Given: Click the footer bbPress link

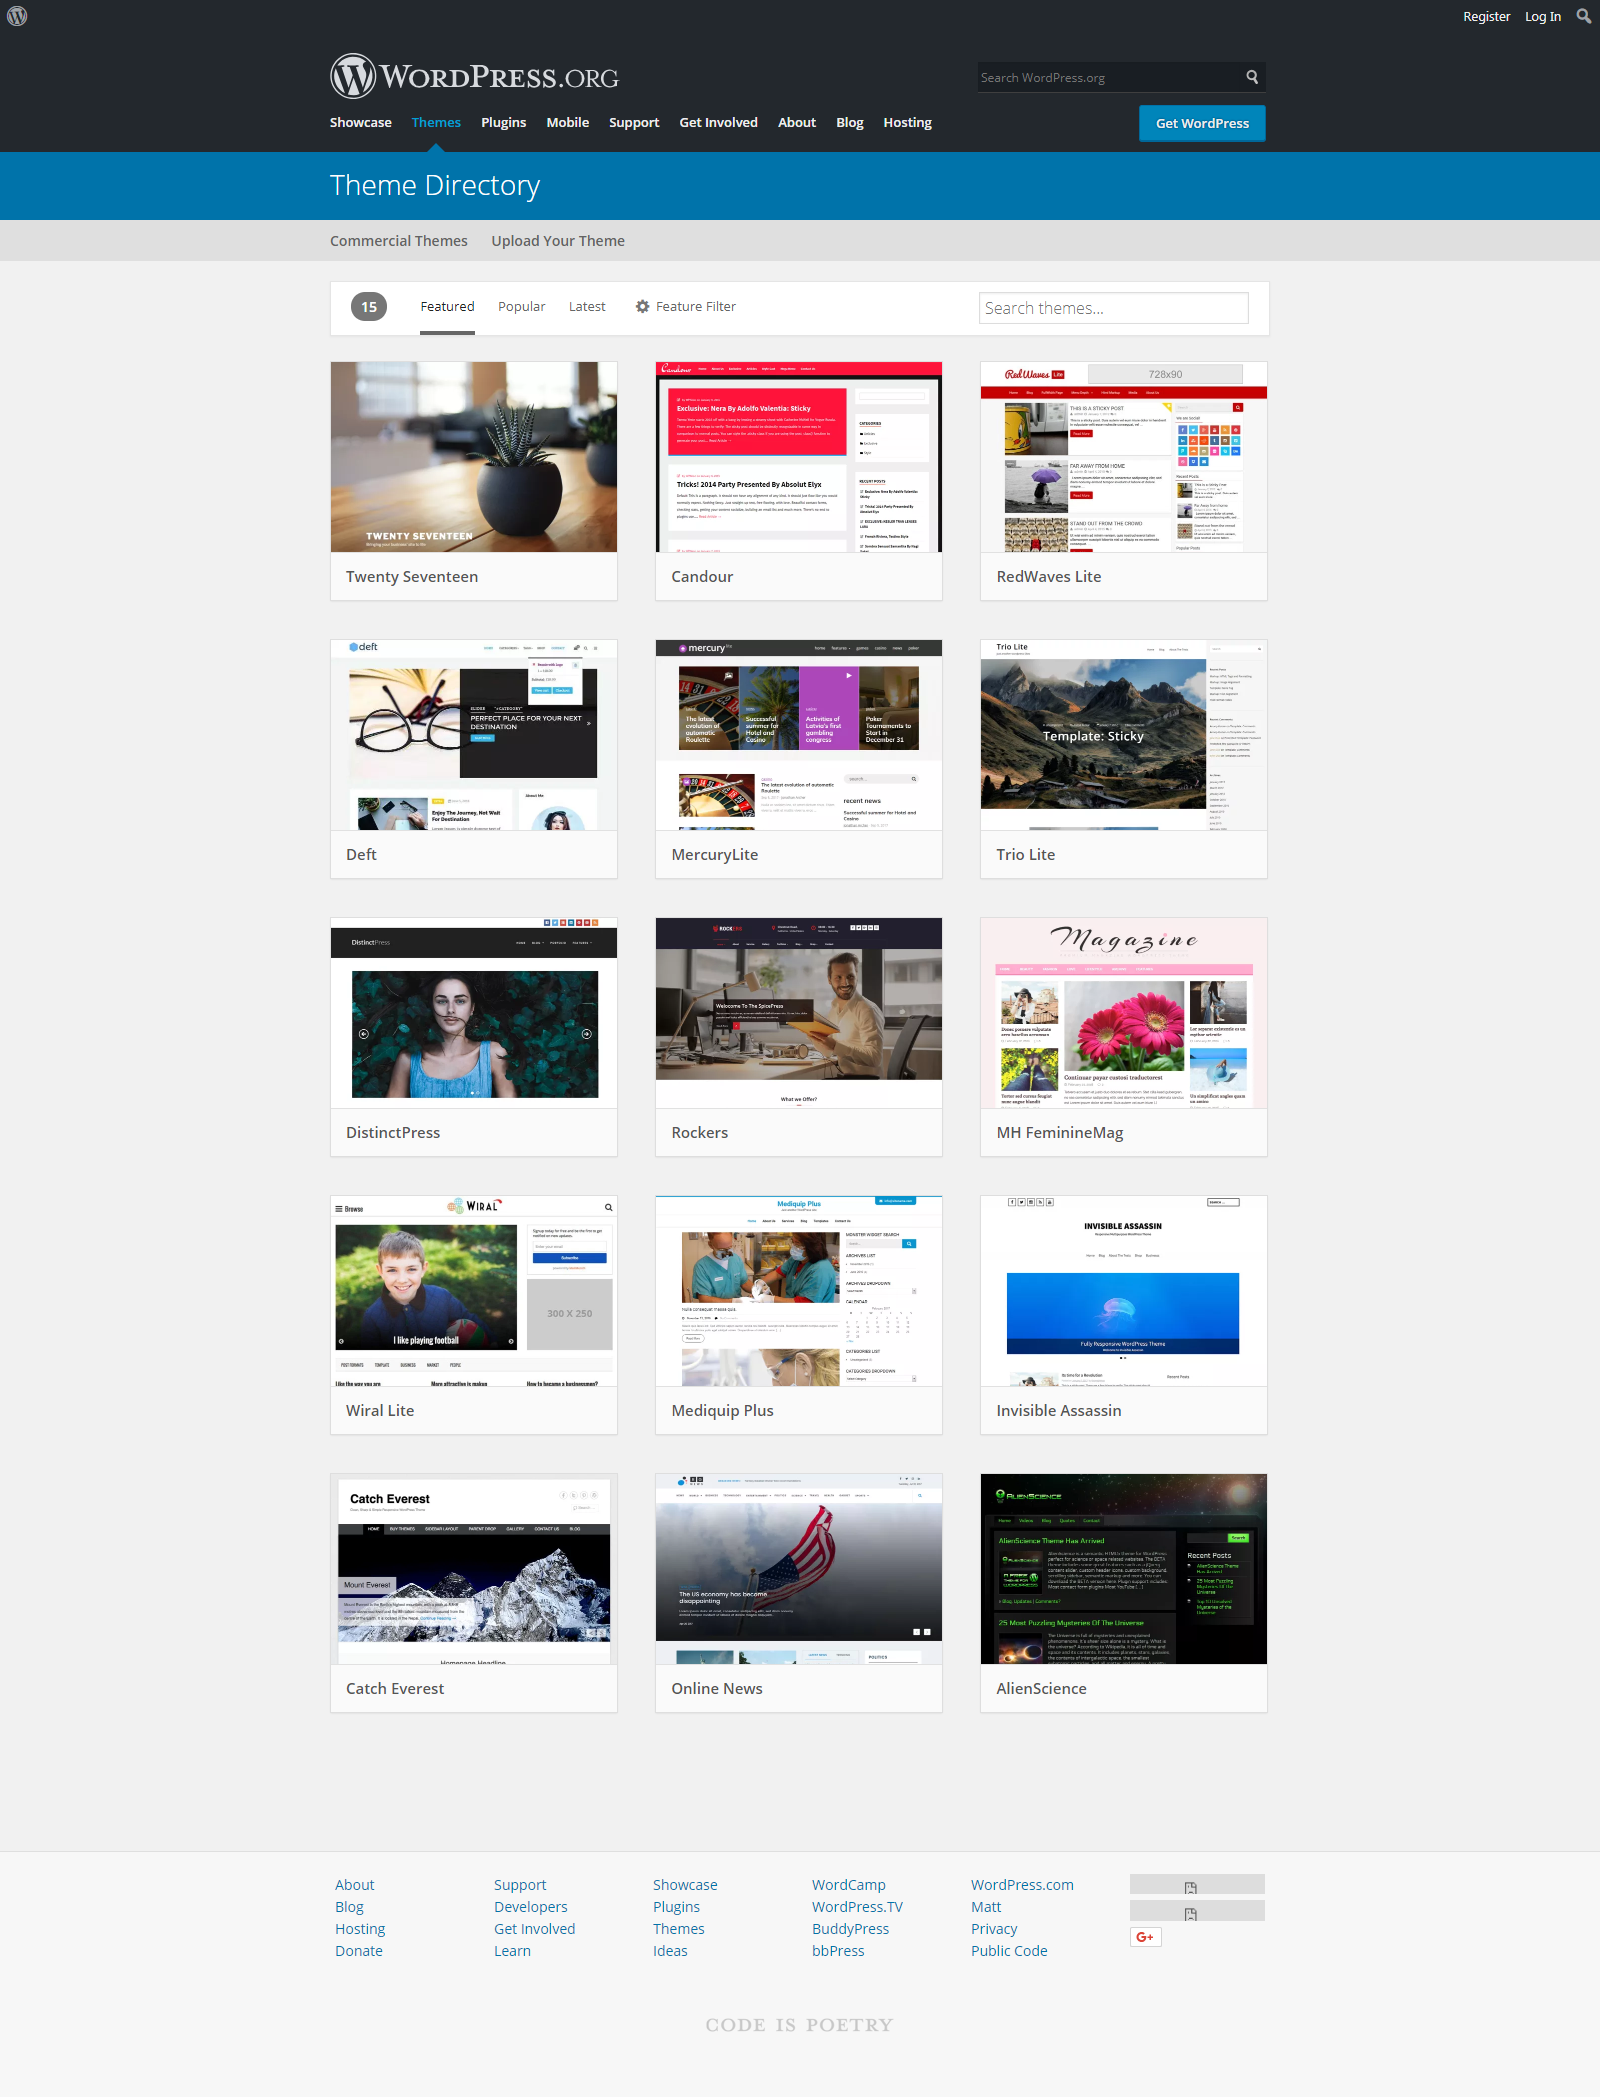Looking at the screenshot, I should [838, 1951].
